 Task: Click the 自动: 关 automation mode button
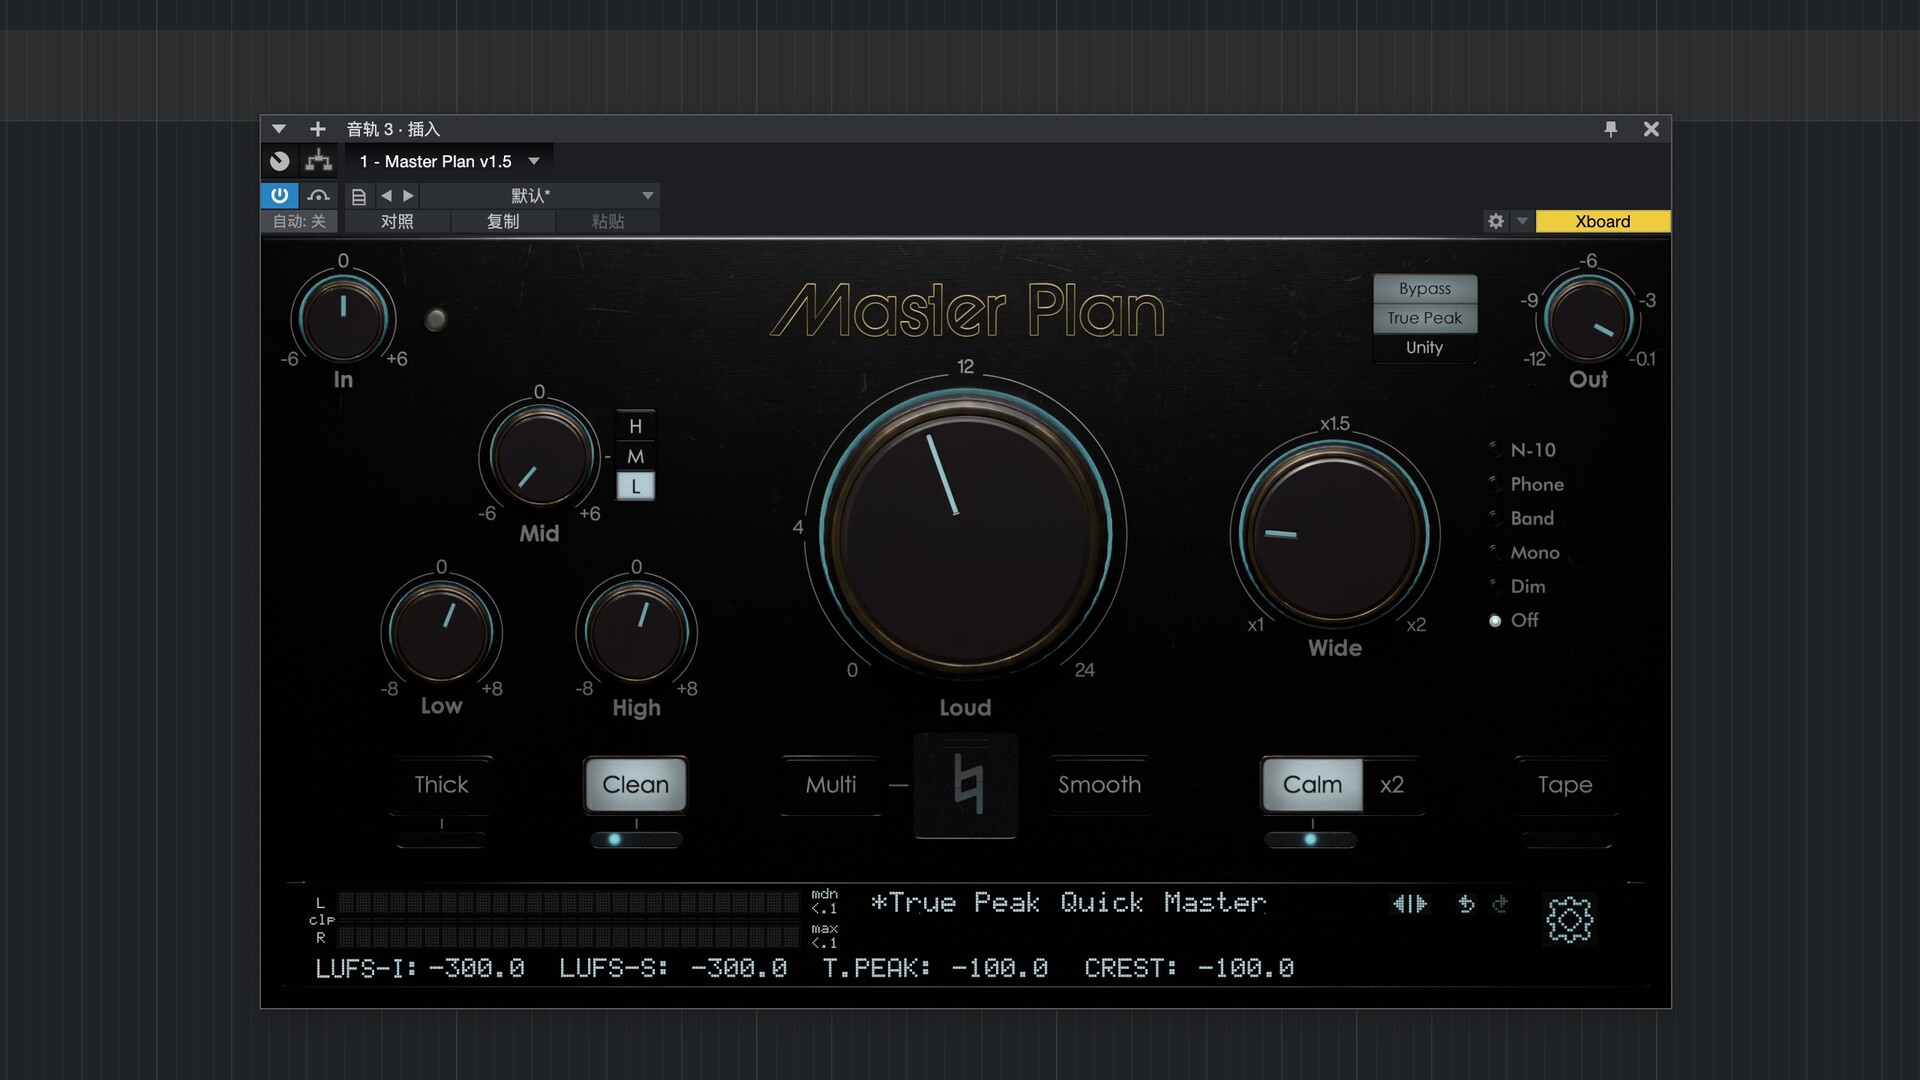tap(299, 221)
